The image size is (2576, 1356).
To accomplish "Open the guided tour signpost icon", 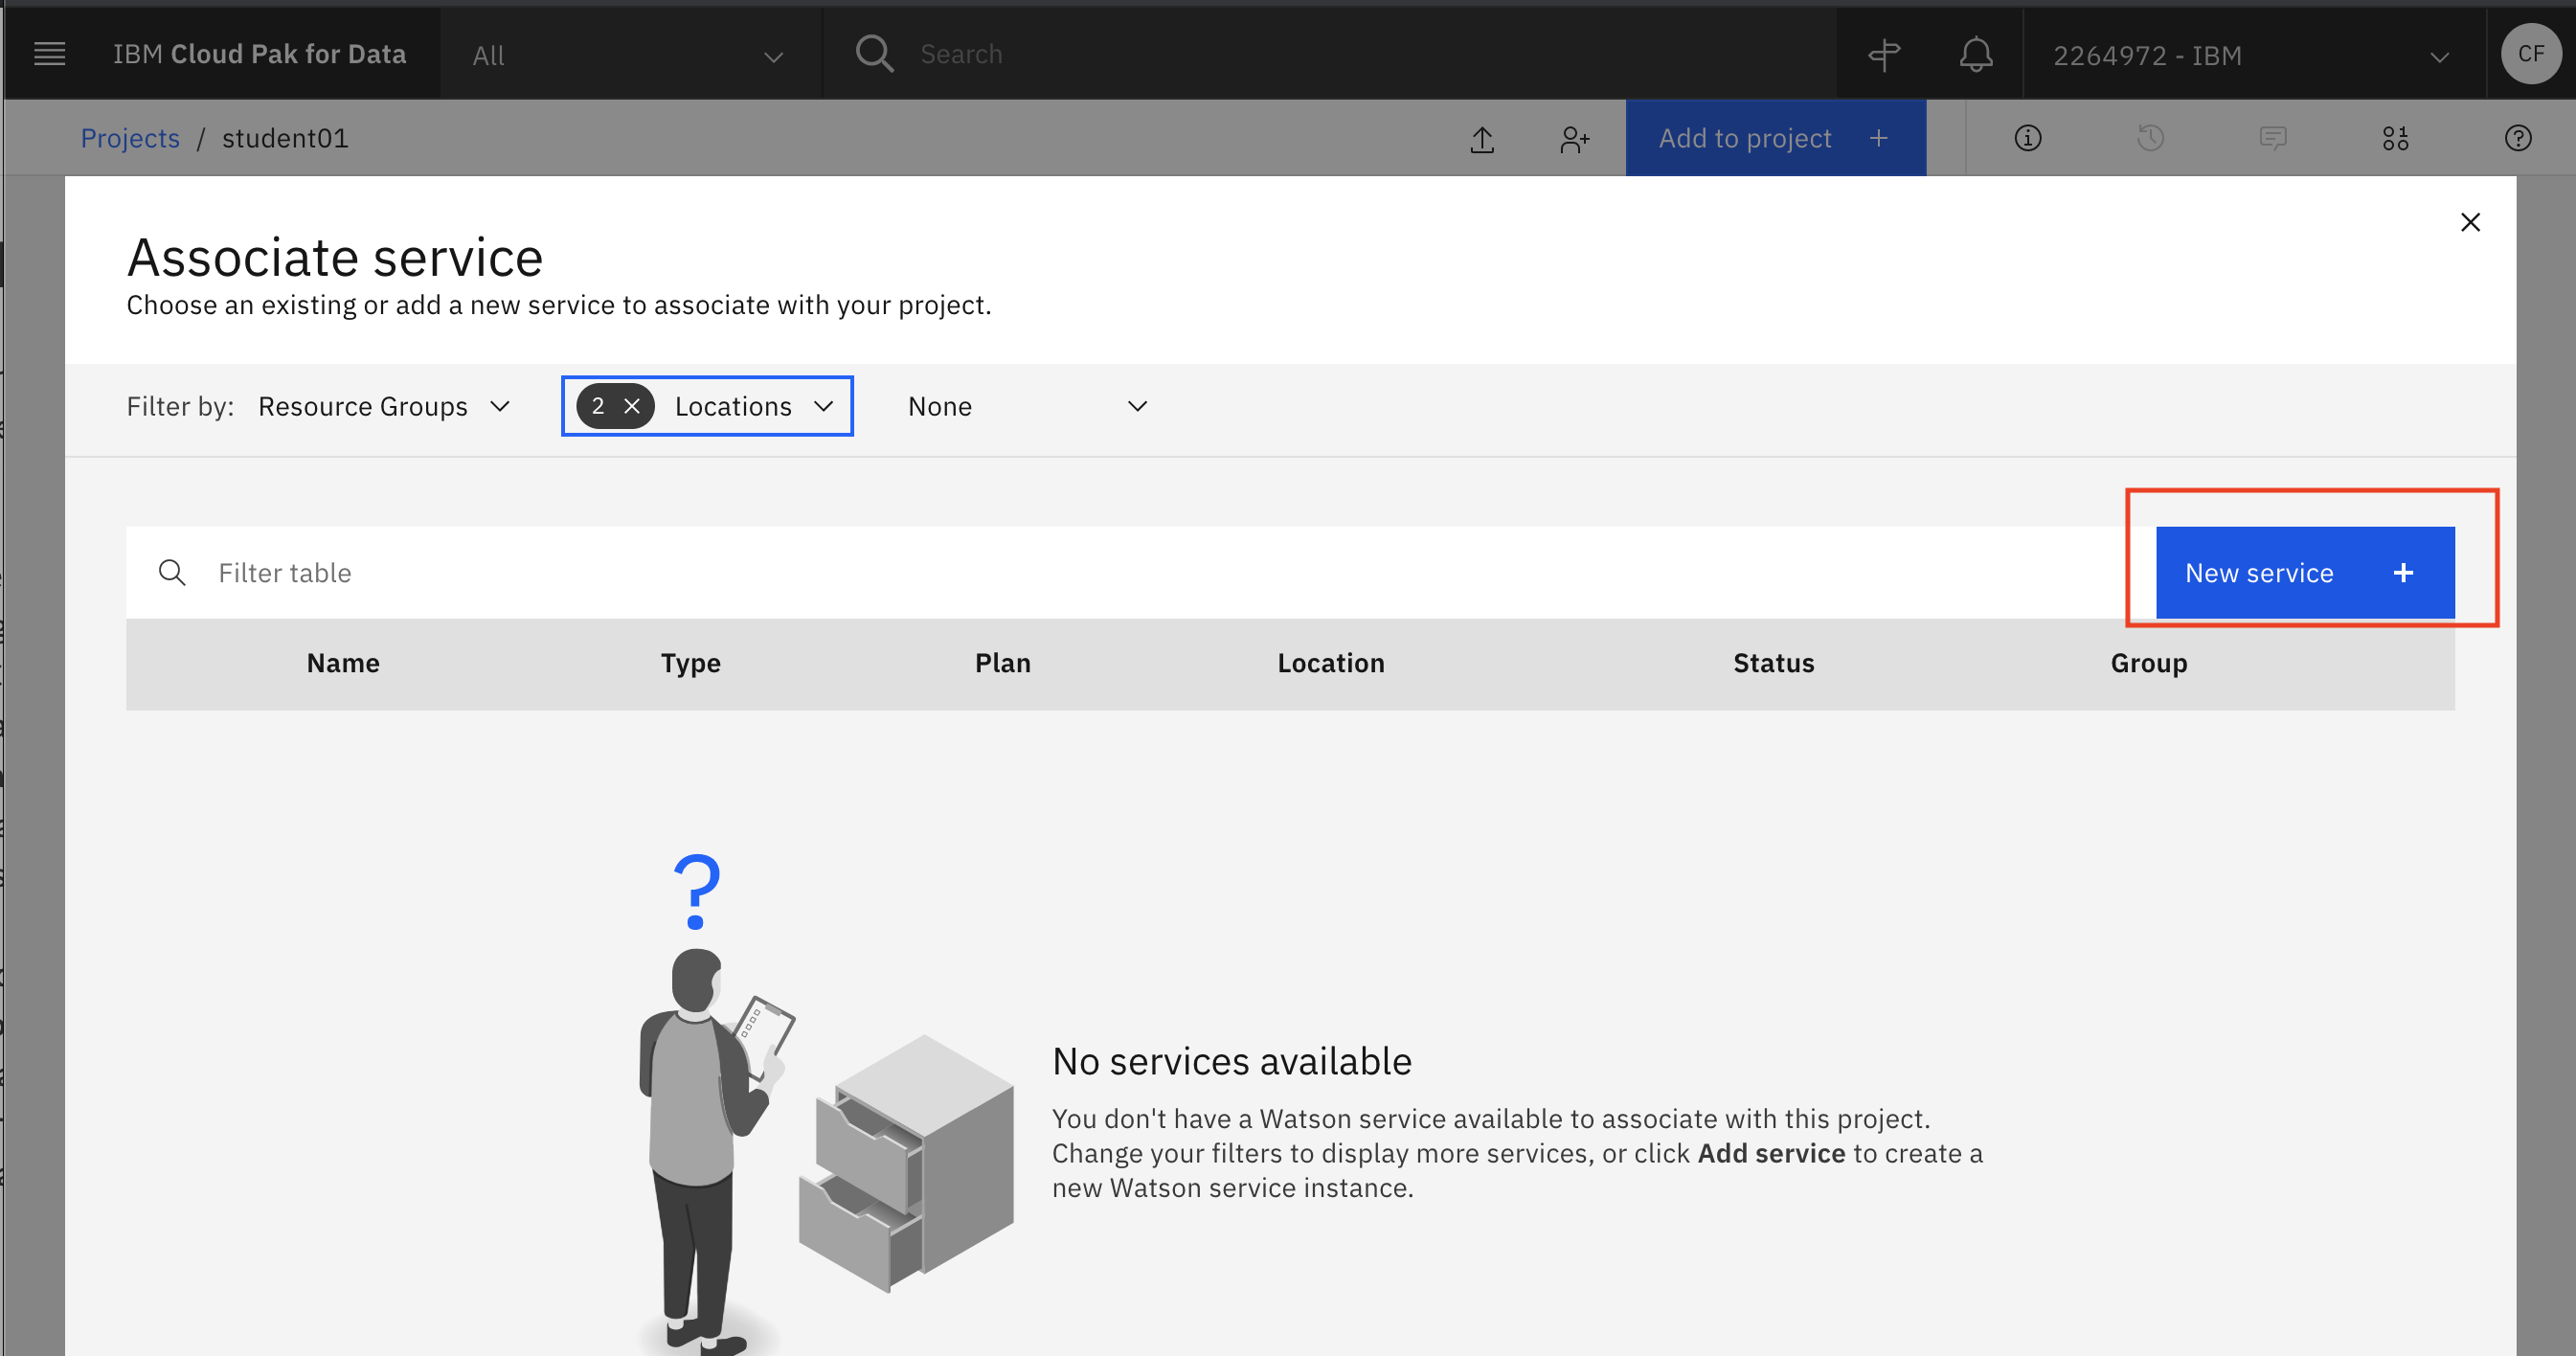I will [1884, 55].
